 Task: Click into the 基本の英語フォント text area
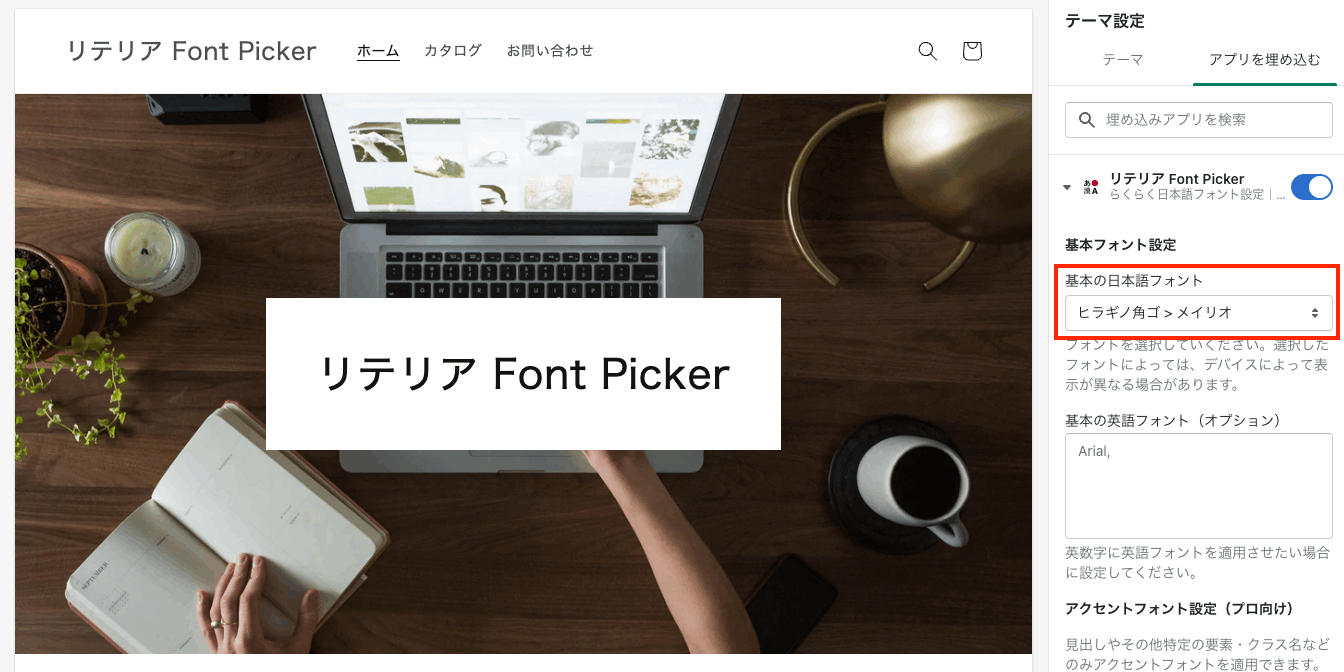1198,486
